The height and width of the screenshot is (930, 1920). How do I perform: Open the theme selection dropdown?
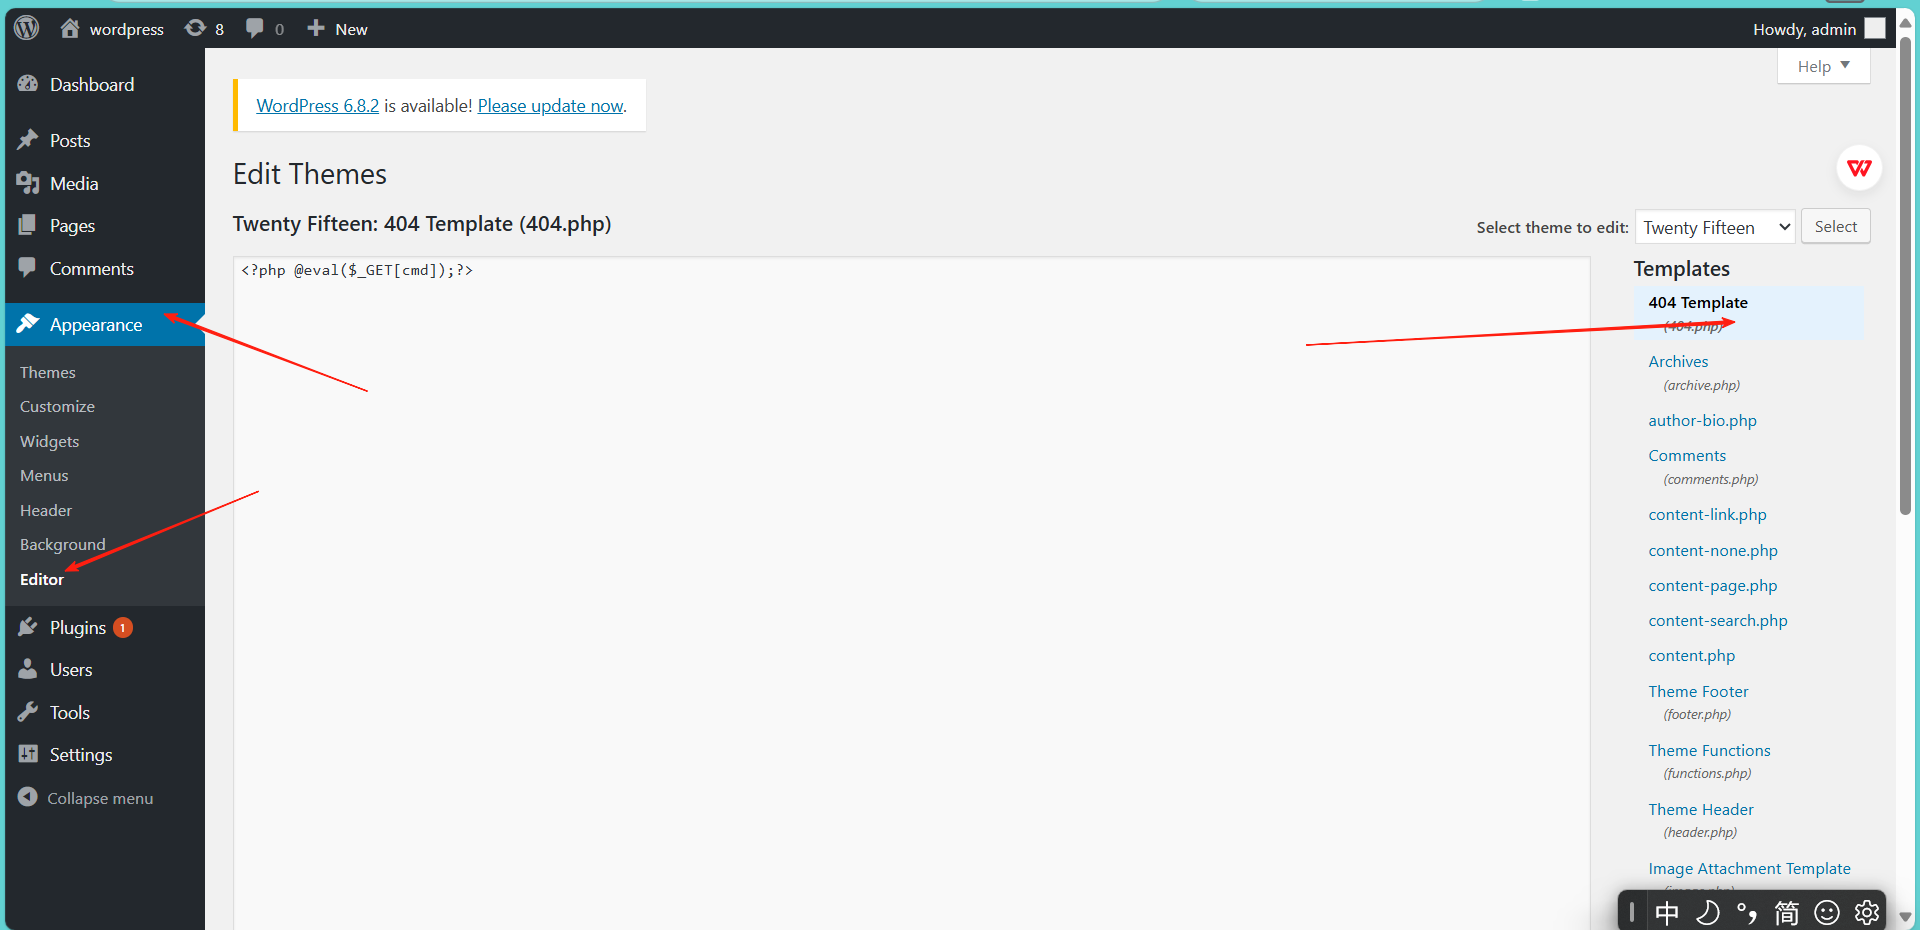tap(1715, 228)
